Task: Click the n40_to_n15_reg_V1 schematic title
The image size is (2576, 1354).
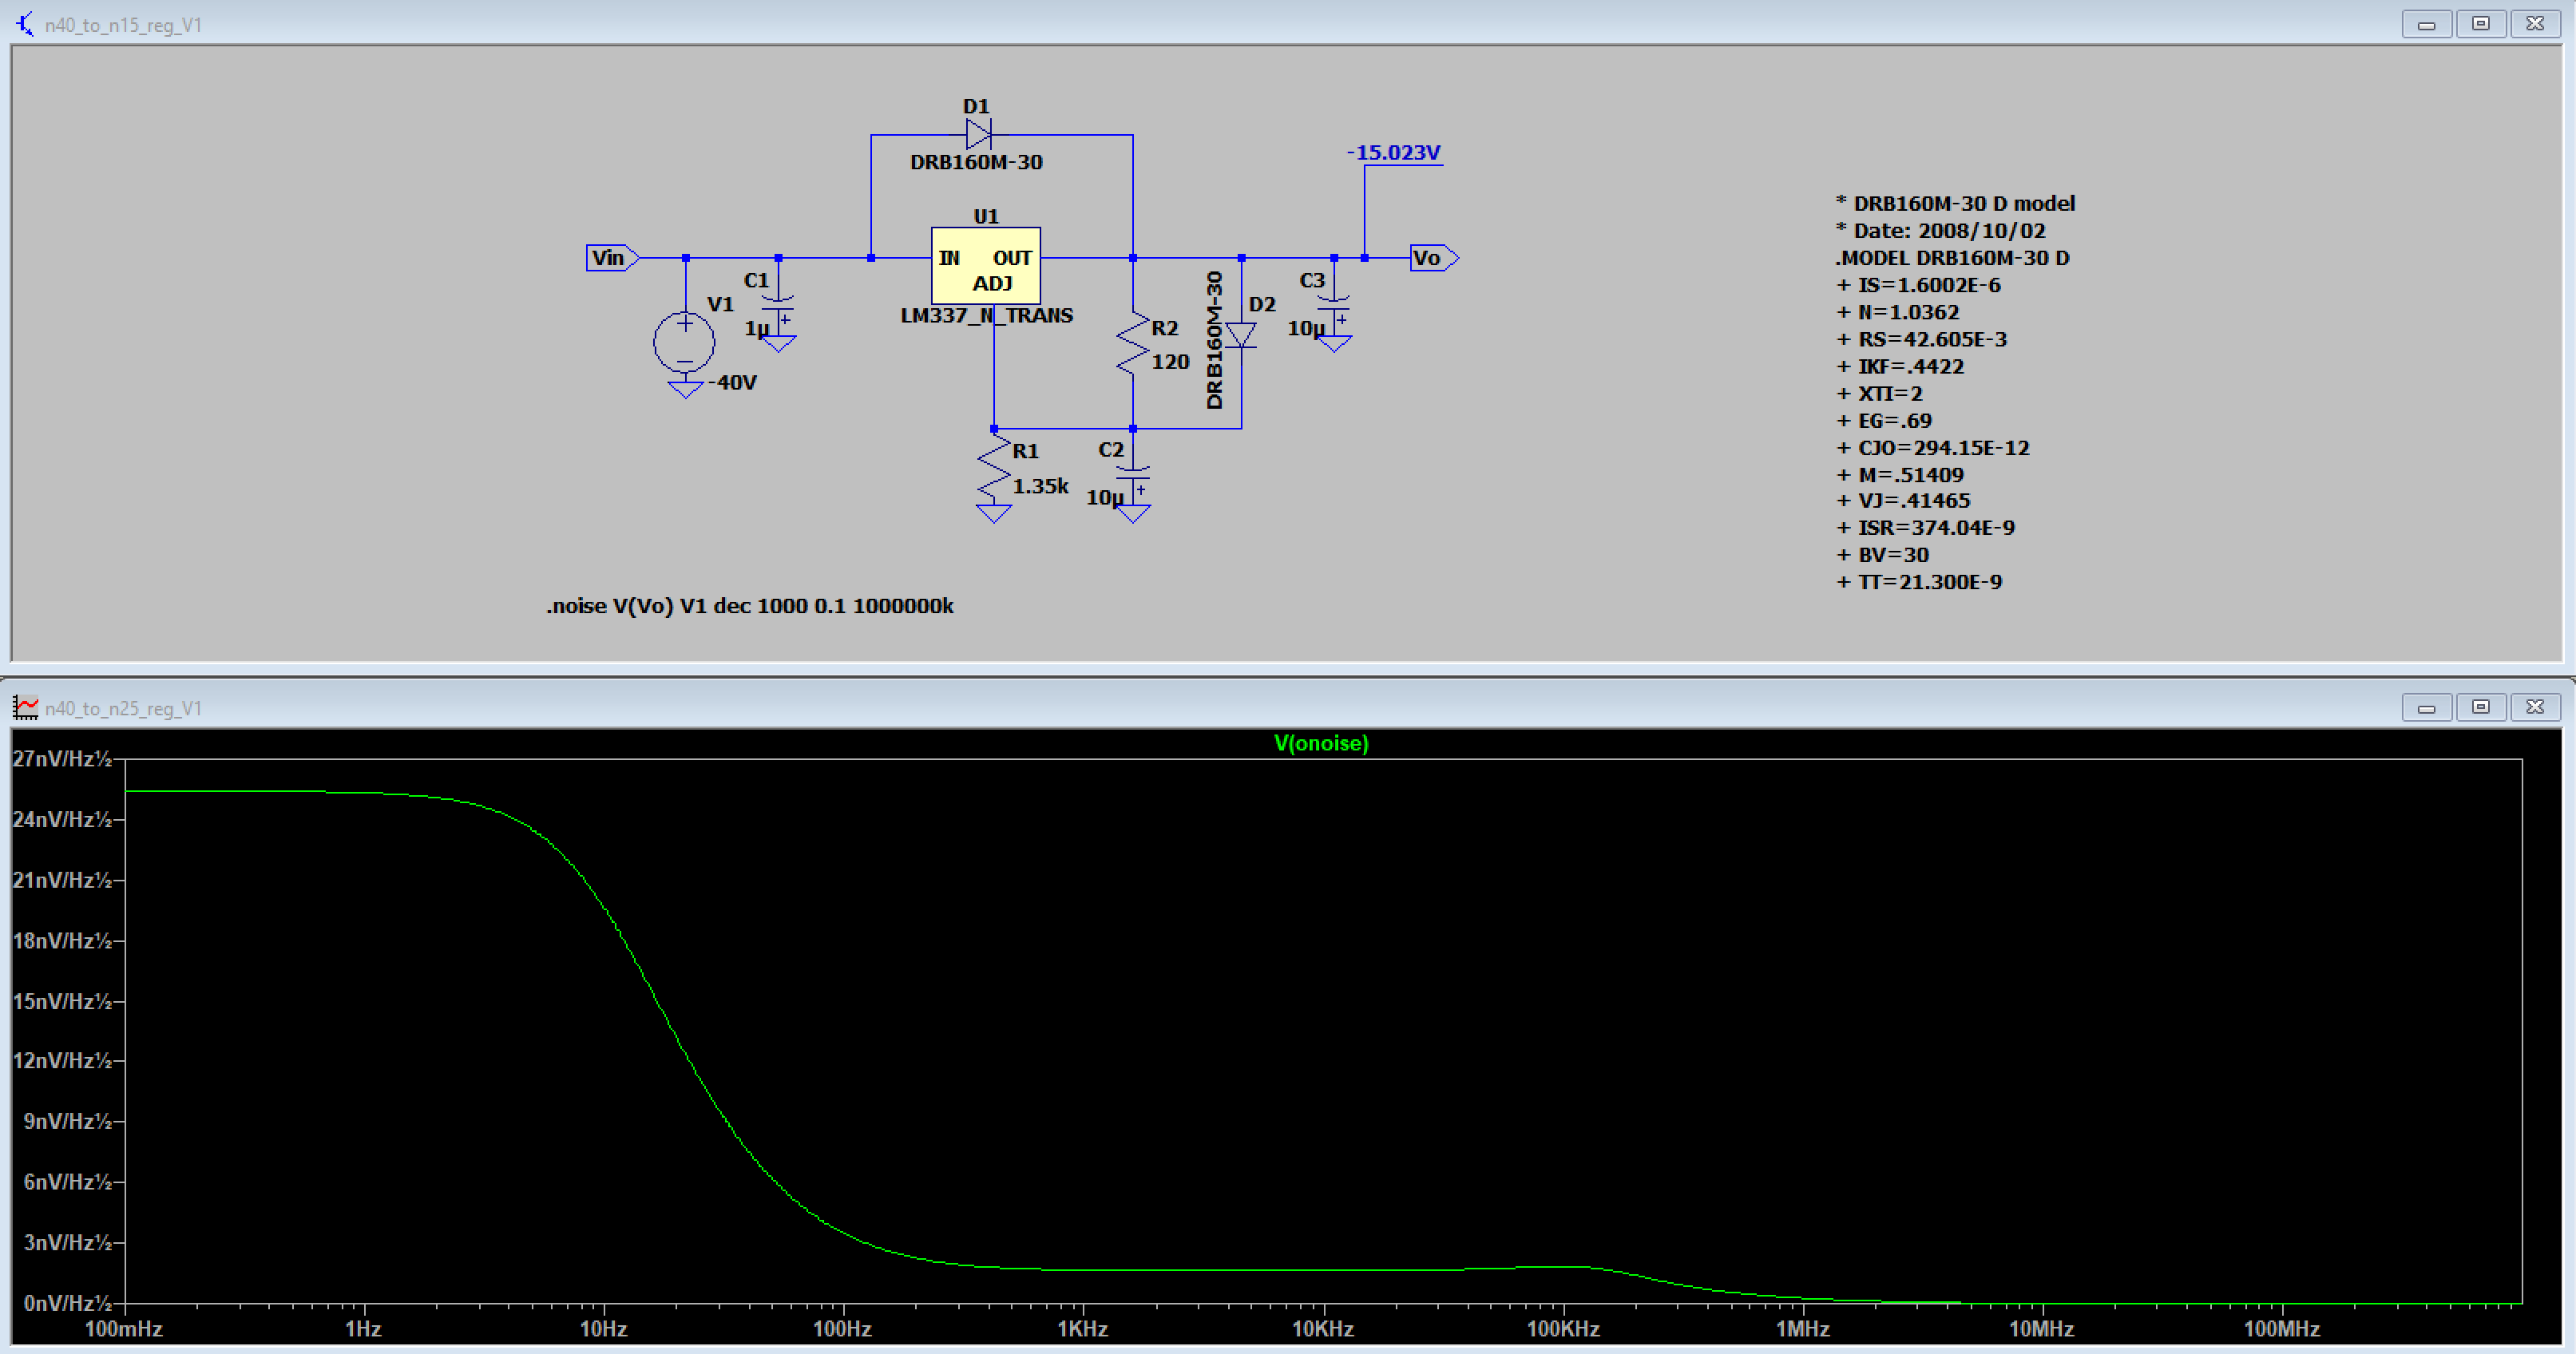Action: (124, 25)
